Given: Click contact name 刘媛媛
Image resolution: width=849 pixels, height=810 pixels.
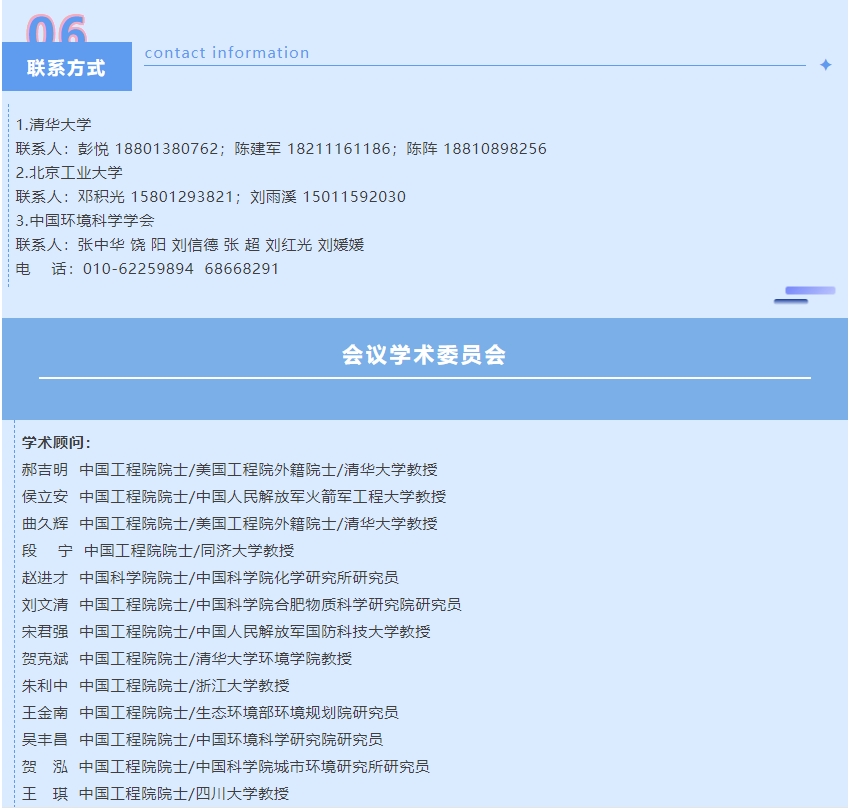Looking at the screenshot, I should point(341,245).
